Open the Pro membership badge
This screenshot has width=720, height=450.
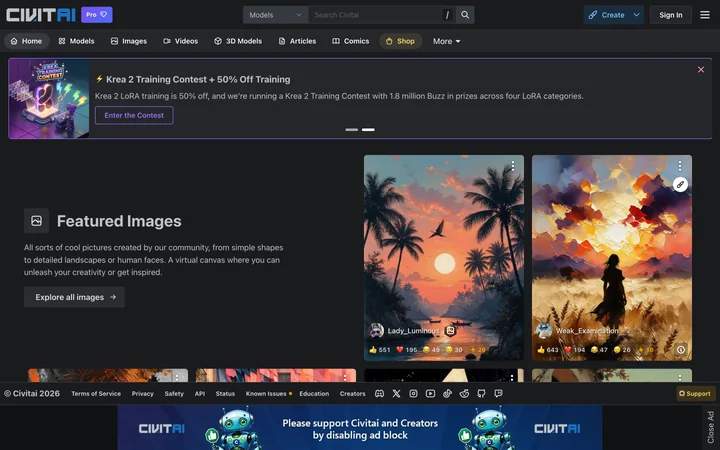point(97,15)
